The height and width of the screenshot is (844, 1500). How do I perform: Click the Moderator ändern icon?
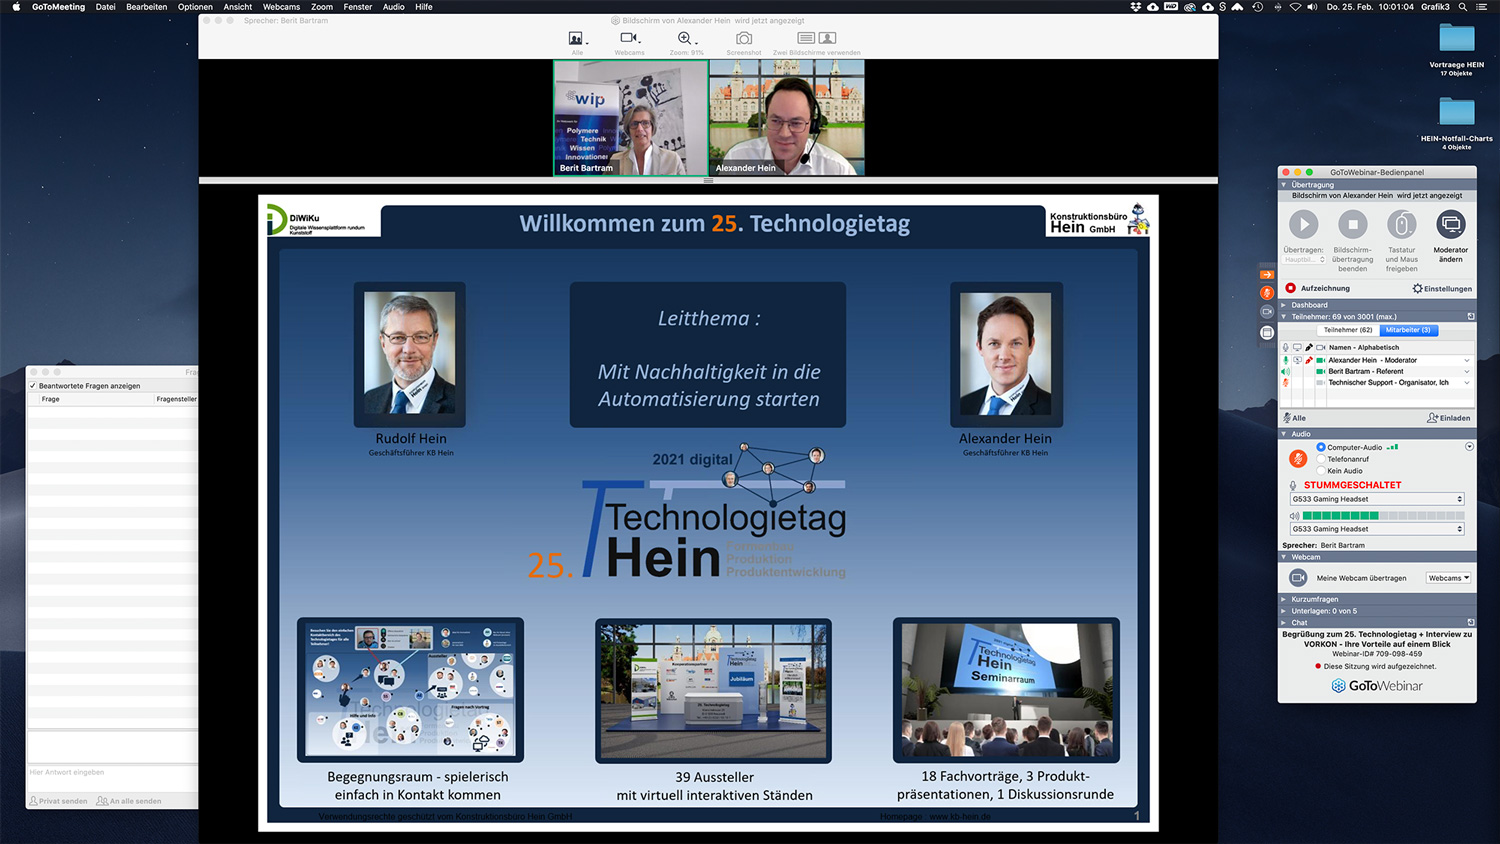pyautogui.click(x=1451, y=224)
